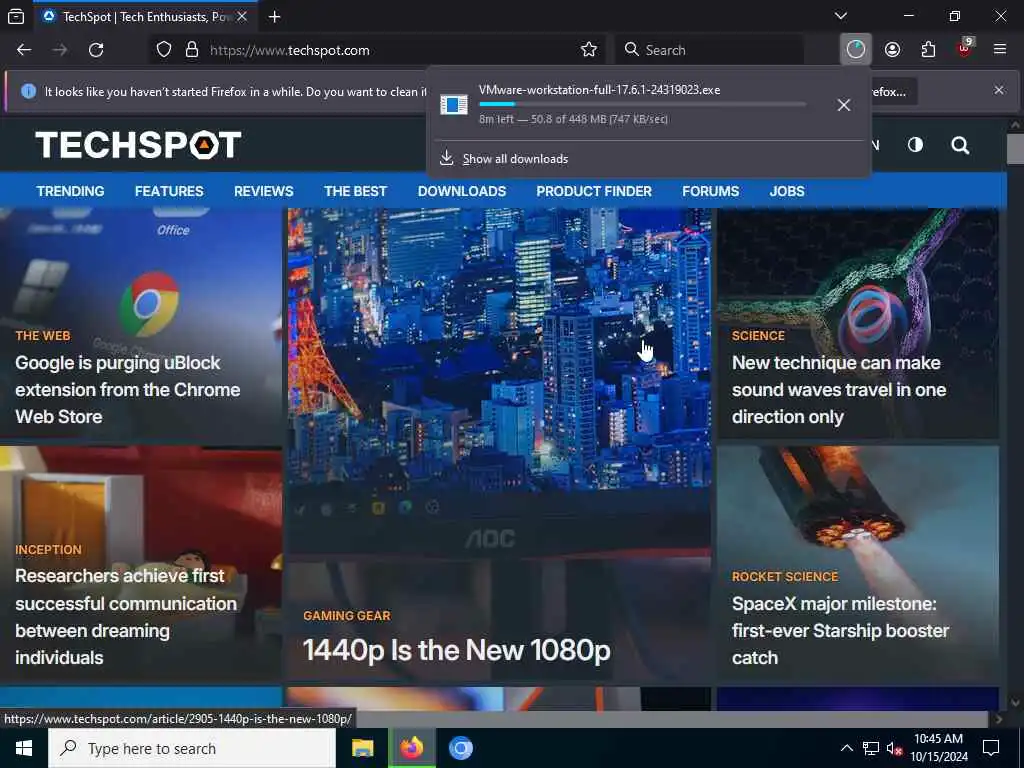This screenshot has width=1024, height=768.
Task: Click the Firefox taskbar icon
Action: point(412,748)
